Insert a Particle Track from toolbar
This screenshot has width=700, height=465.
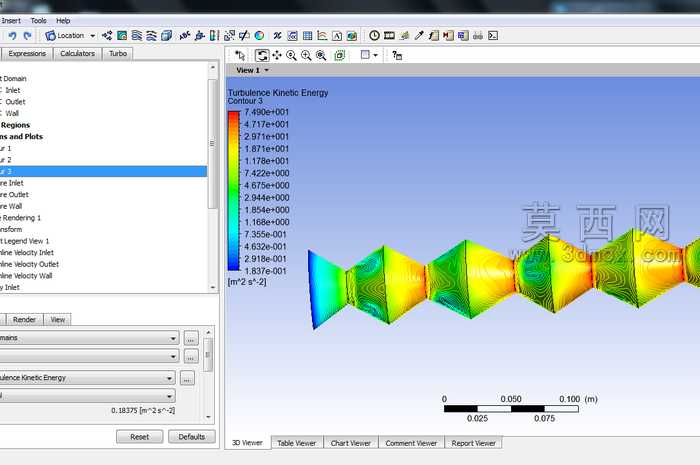click(151, 36)
